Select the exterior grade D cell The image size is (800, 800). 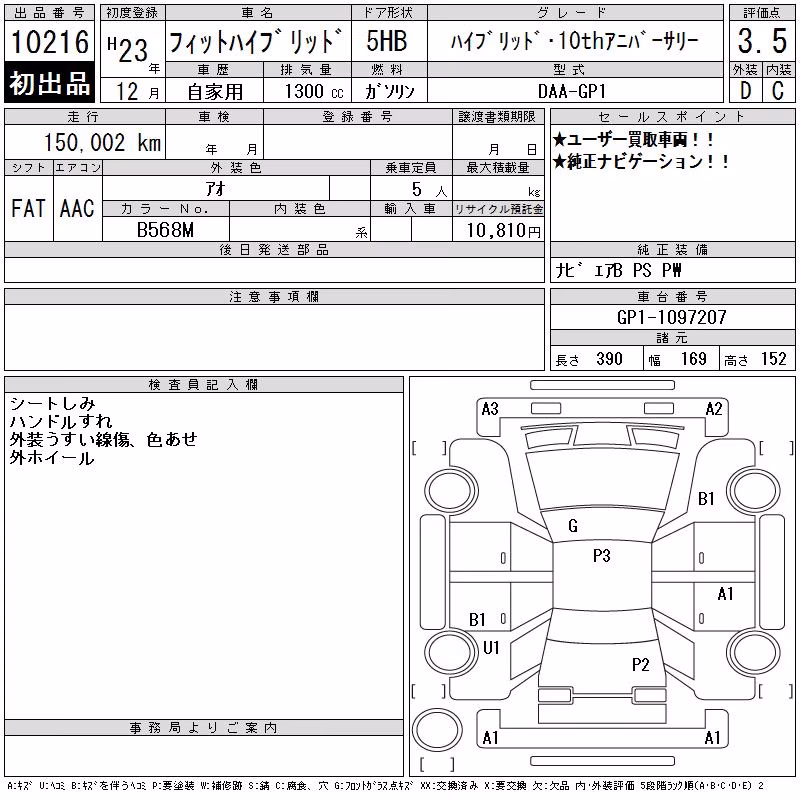(745, 91)
